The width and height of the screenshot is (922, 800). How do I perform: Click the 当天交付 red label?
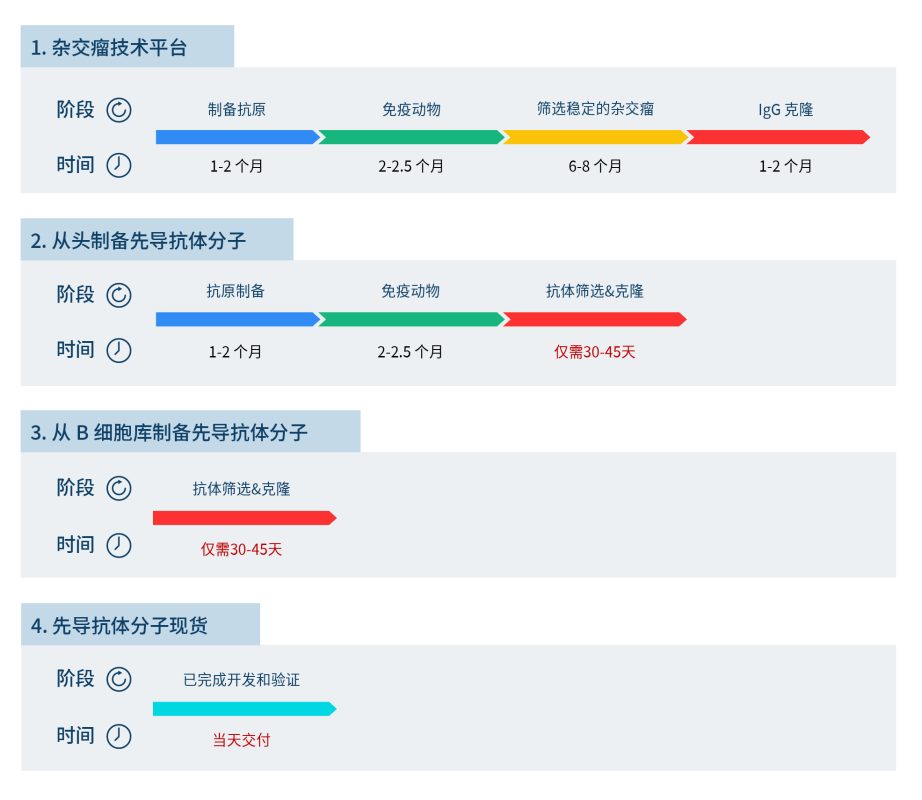point(240,741)
